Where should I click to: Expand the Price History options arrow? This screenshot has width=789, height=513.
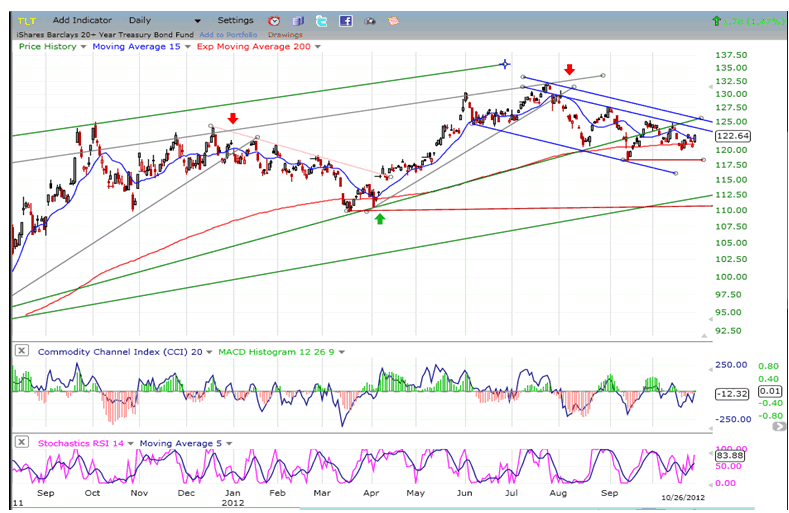[x=83, y=47]
